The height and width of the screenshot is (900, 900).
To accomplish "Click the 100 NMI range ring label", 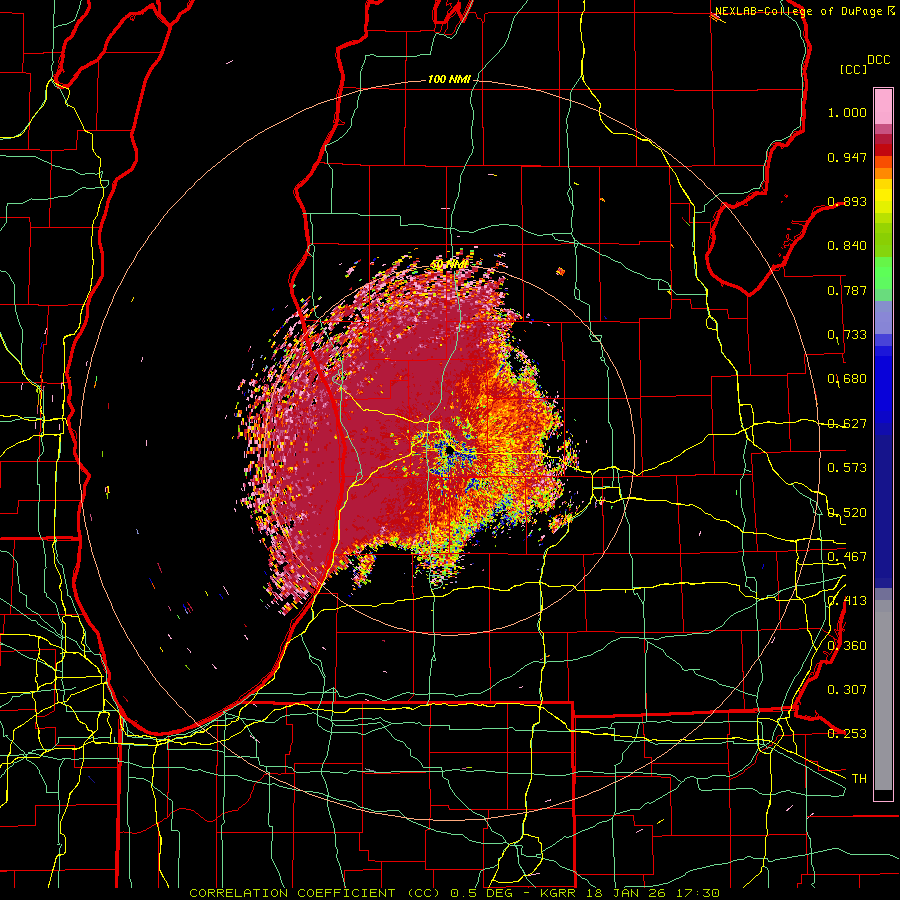I will (449, 79).
